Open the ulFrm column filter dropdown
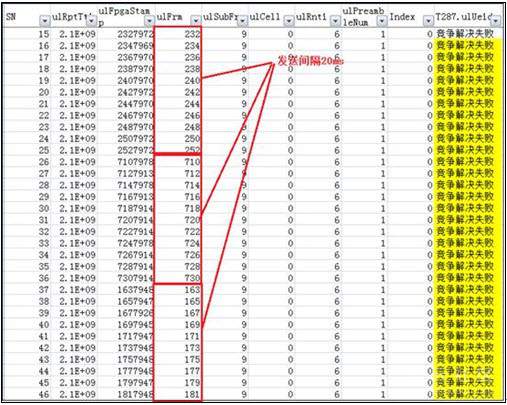 coord(196,22)
